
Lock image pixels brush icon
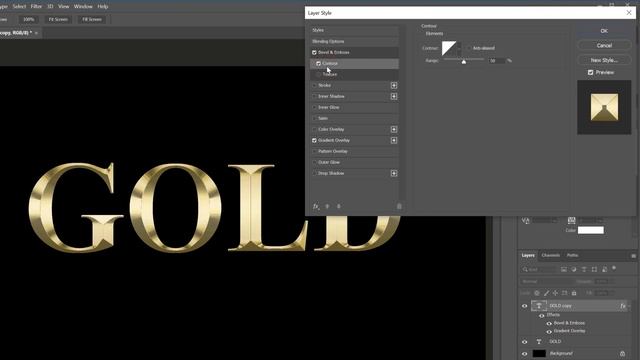tap(546, 293)
